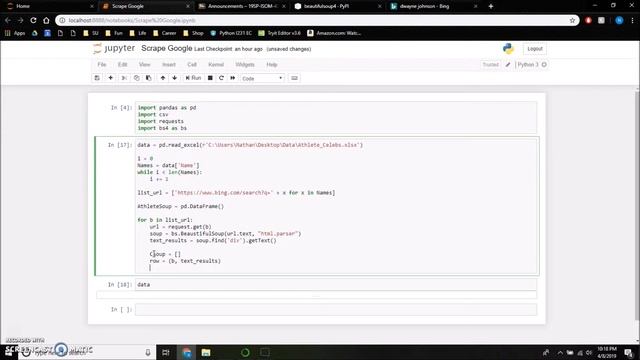Open the View menu
Viewport: 640px width, 360px height.
point(144,64)
